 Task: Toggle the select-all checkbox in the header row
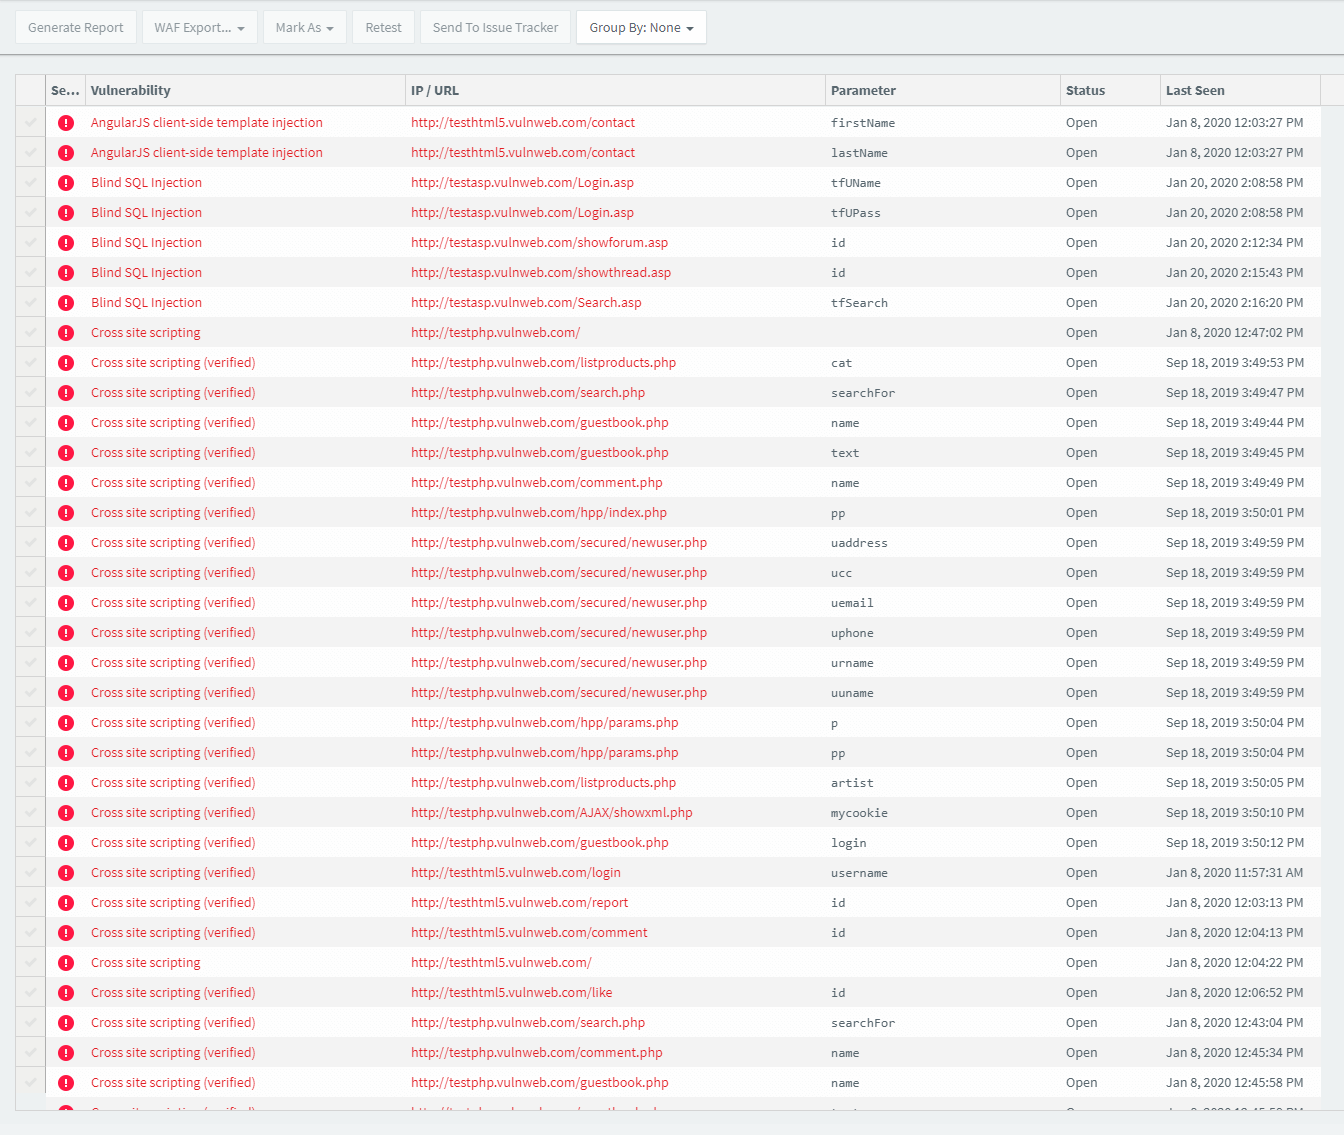point(30,90)
